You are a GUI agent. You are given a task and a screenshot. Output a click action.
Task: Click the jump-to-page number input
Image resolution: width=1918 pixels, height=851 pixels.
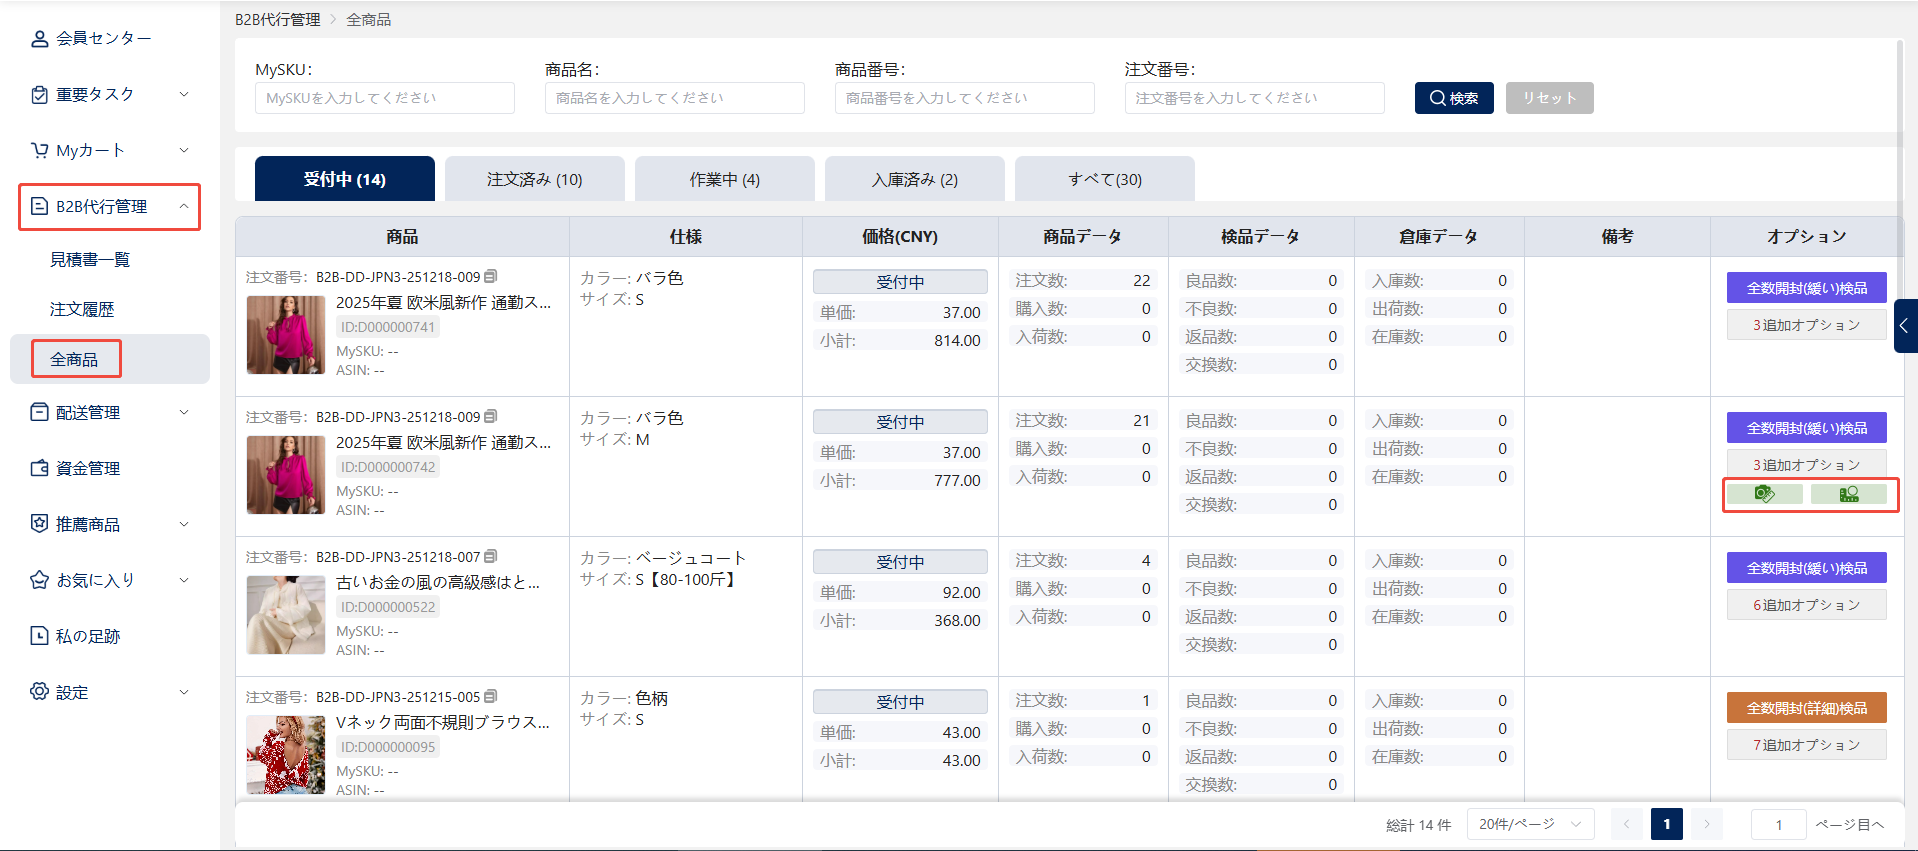point(1779,824)
